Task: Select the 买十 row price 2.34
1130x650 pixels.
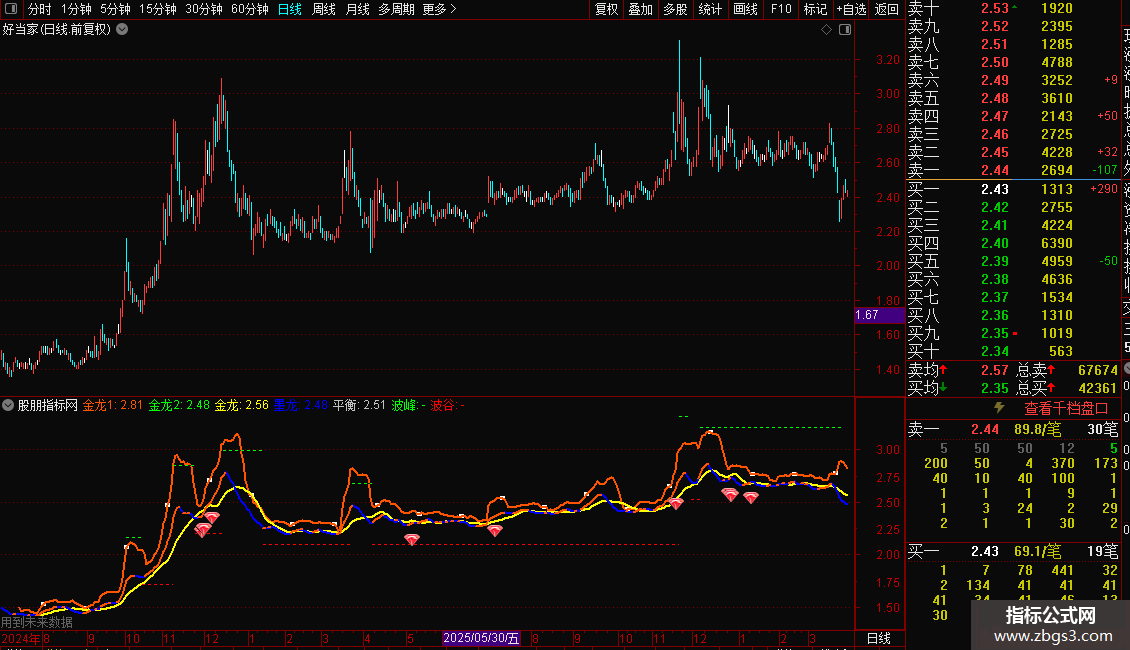Action: [x=995, y=351]
